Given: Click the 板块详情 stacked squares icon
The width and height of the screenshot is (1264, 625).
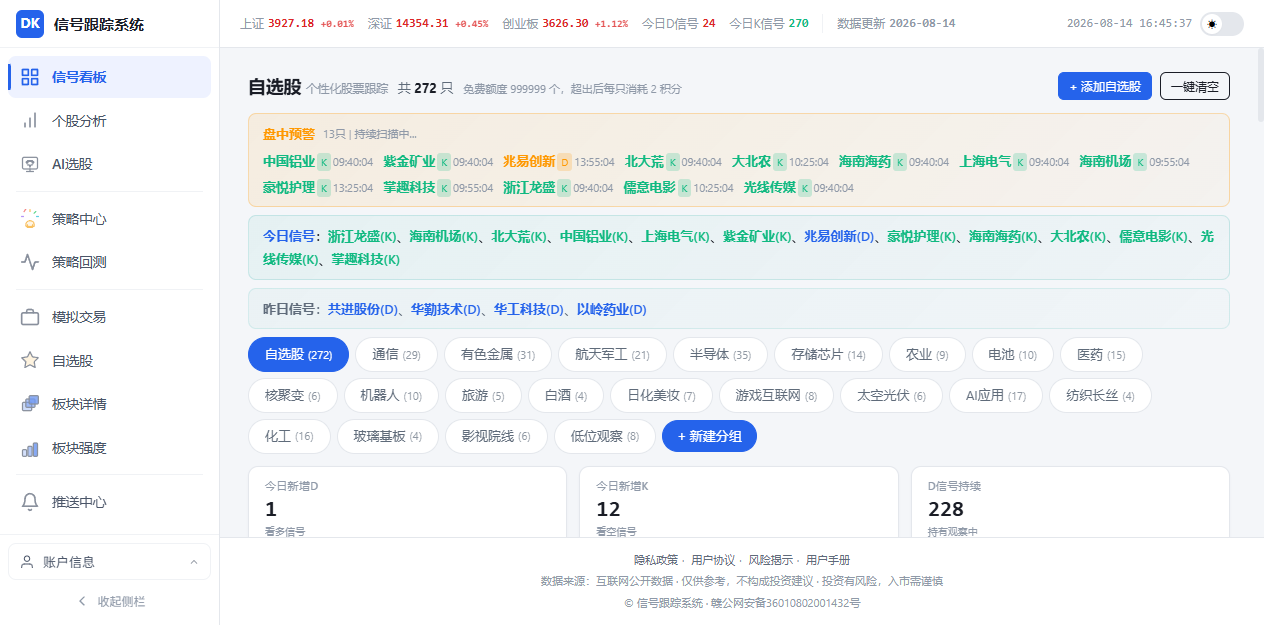Looking at the screenshot, I should click(30, 404).
